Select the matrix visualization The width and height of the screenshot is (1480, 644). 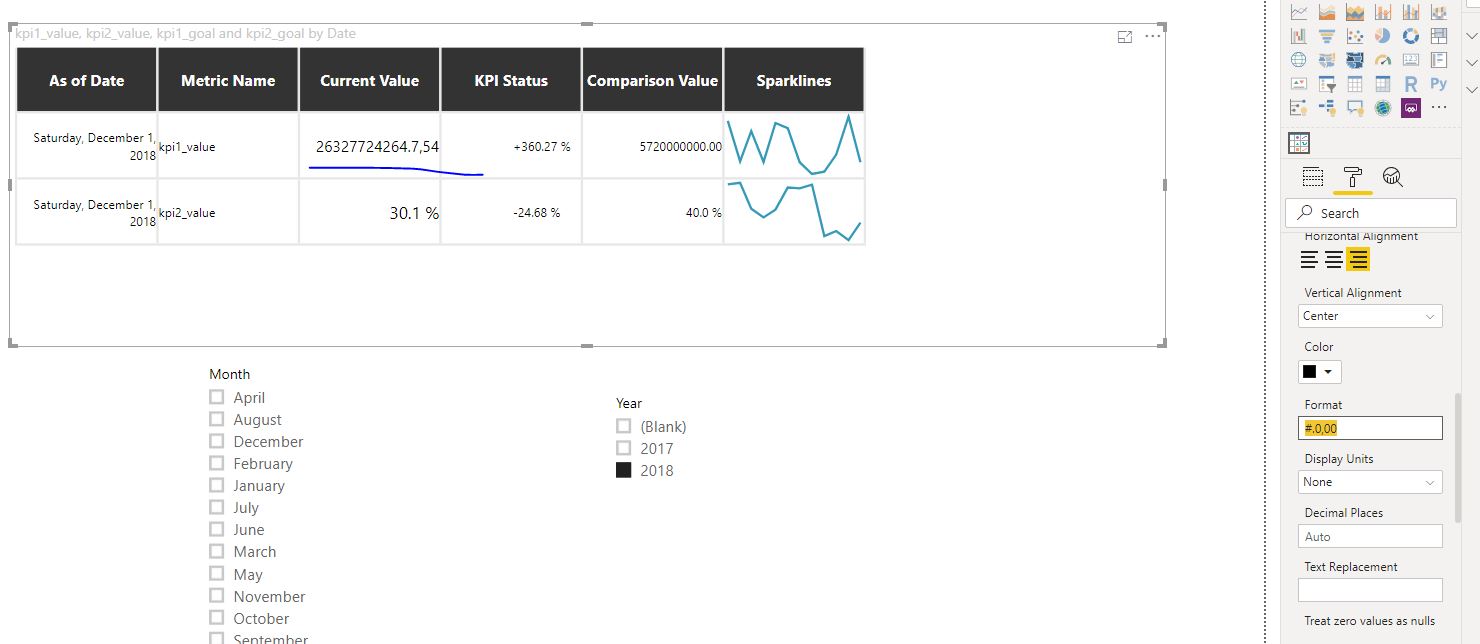pos(1383,84)
